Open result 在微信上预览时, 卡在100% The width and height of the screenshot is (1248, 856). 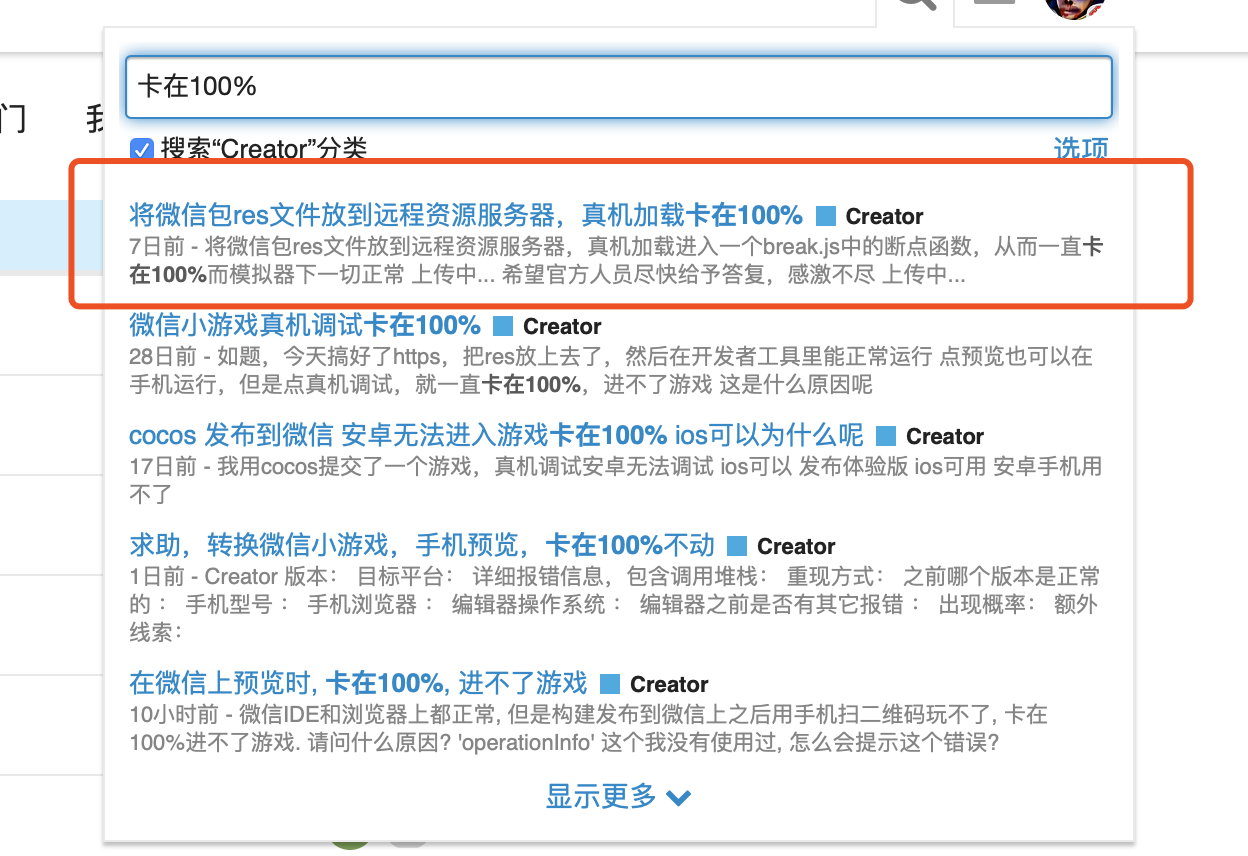tap(358, 683)
